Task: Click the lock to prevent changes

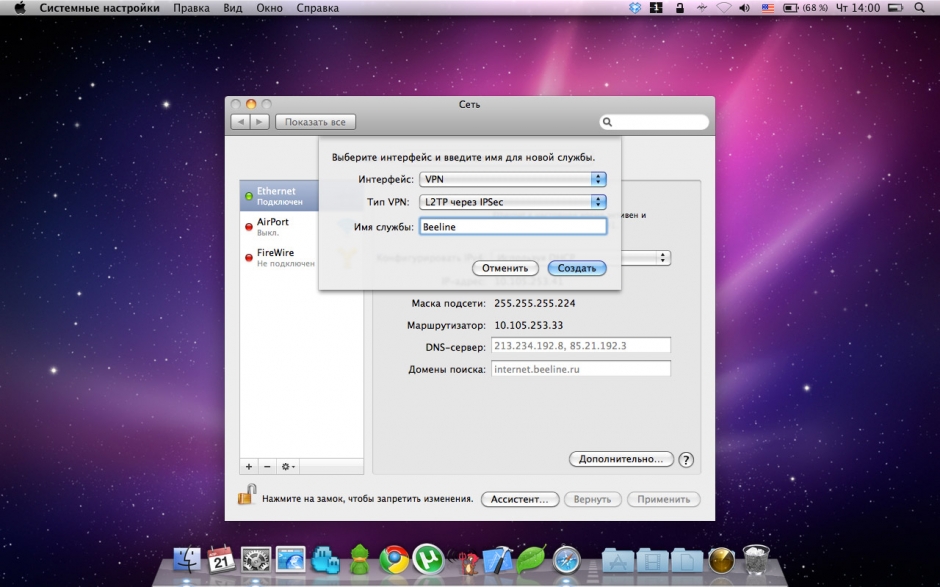Action: [x=246, y=495]
